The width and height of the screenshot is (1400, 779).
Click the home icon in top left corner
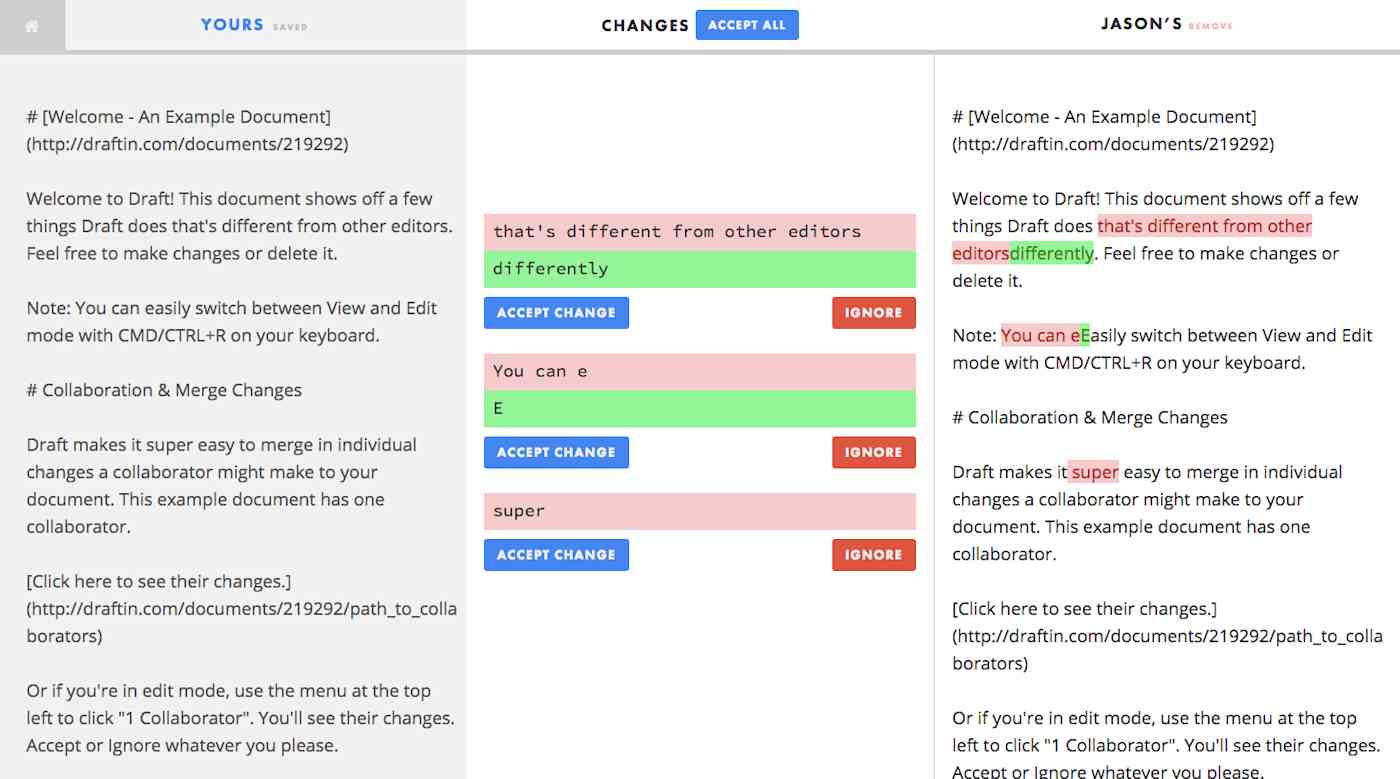coord(33,26)
